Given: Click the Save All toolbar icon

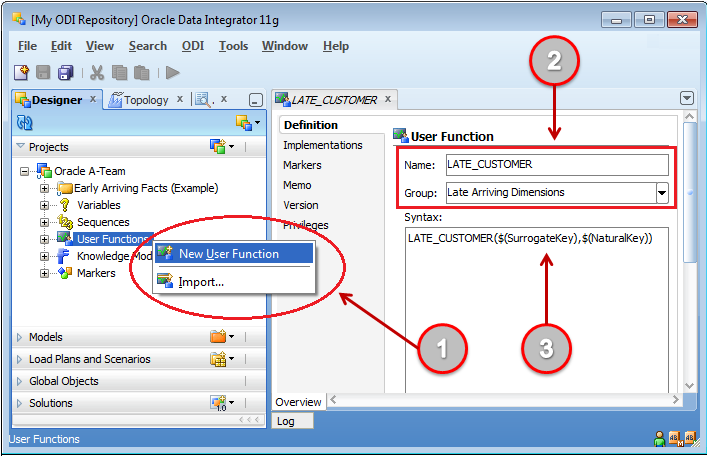Looking at the screenshot, I should coord(65,72).
